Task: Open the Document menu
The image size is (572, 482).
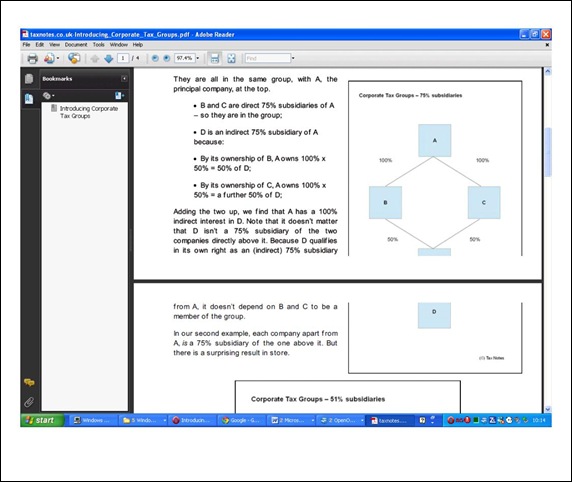Action: click(x=76, y=45)
